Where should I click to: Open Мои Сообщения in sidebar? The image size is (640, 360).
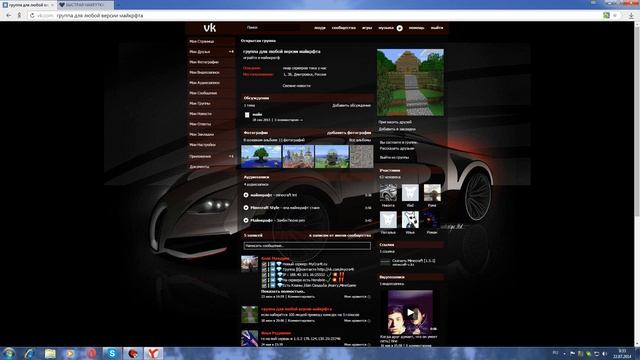(x=203, y=93)
